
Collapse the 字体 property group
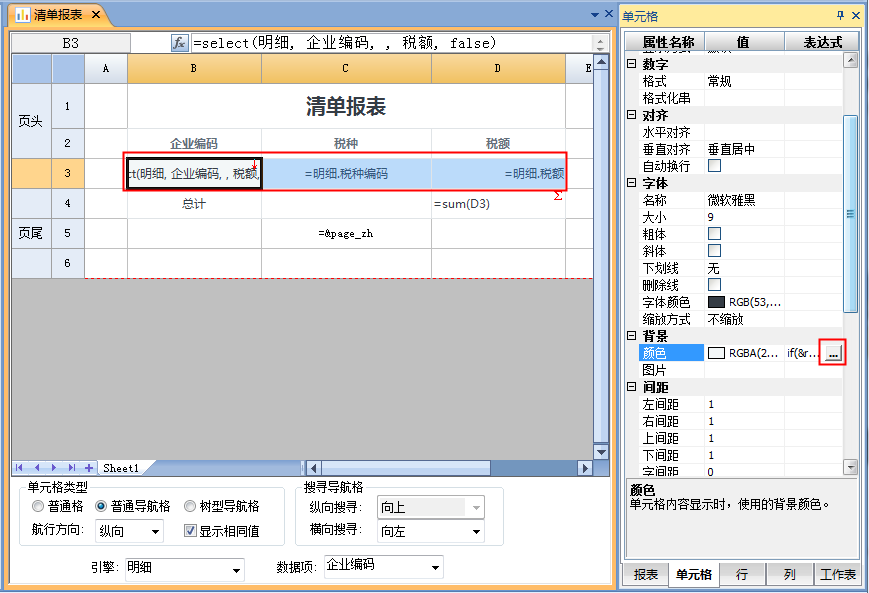pos(631,183)
